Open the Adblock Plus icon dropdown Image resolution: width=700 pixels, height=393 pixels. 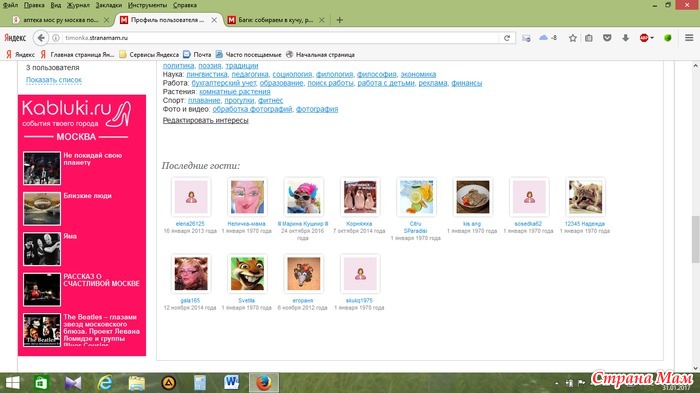[x=646, y=38]
